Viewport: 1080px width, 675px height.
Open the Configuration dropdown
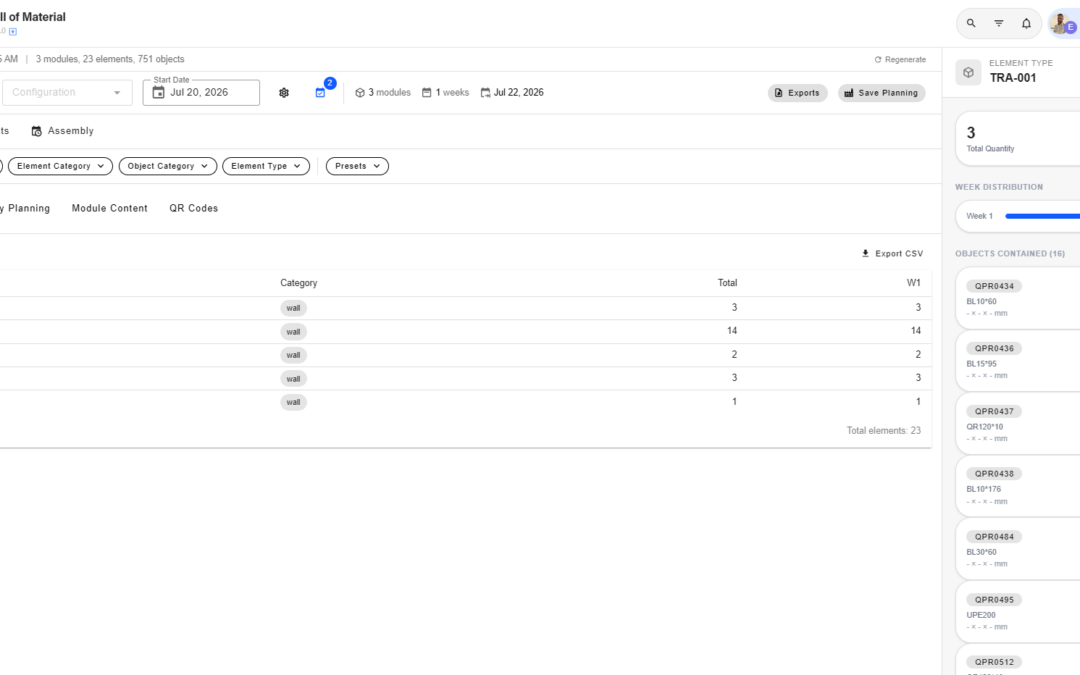click(x=67, y=92)
